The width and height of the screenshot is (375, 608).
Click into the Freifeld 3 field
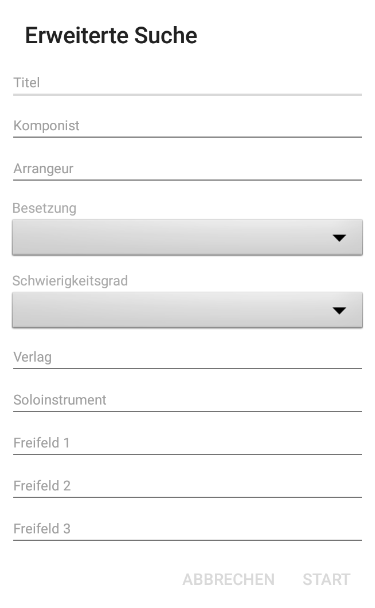pos(187,529)
